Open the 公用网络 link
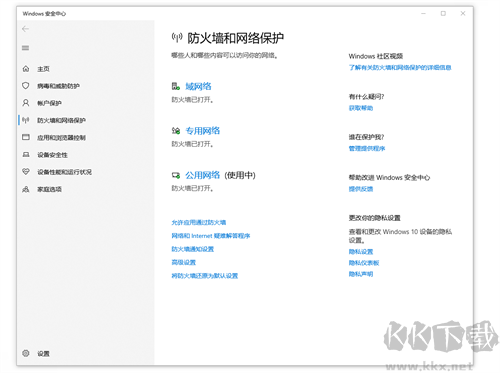 [x=203, y=175]
